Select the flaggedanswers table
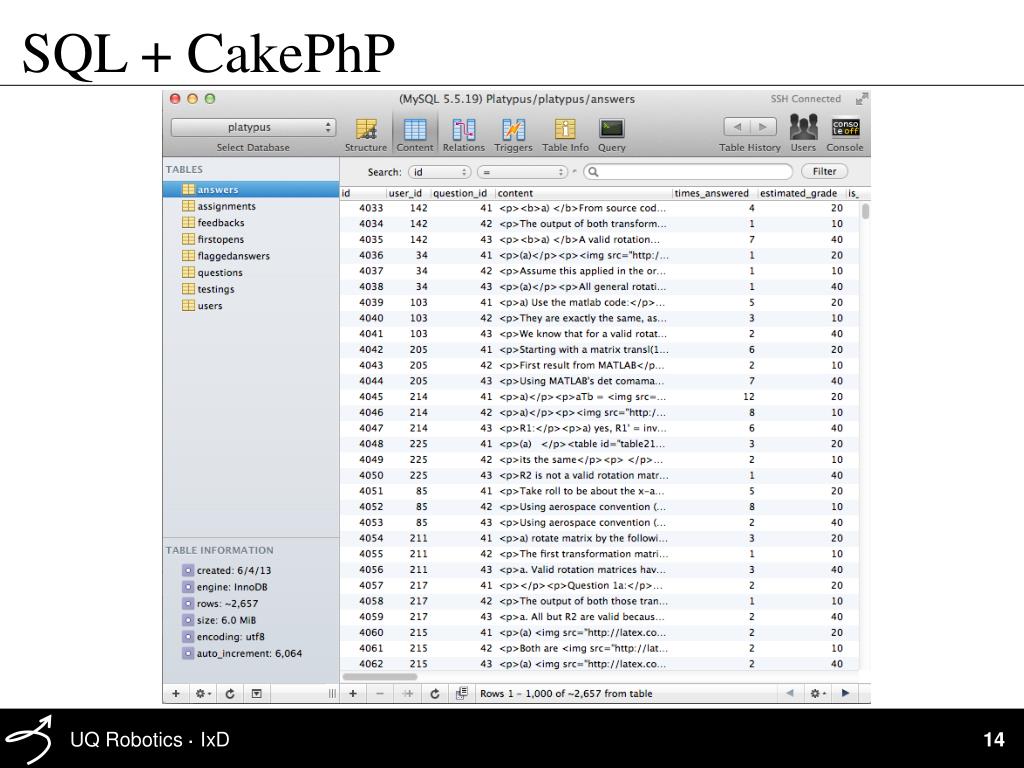 point(251,256)
